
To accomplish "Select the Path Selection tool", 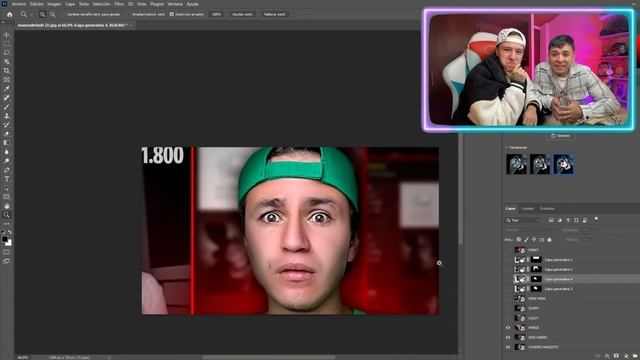I will click(x=7, y=188).
